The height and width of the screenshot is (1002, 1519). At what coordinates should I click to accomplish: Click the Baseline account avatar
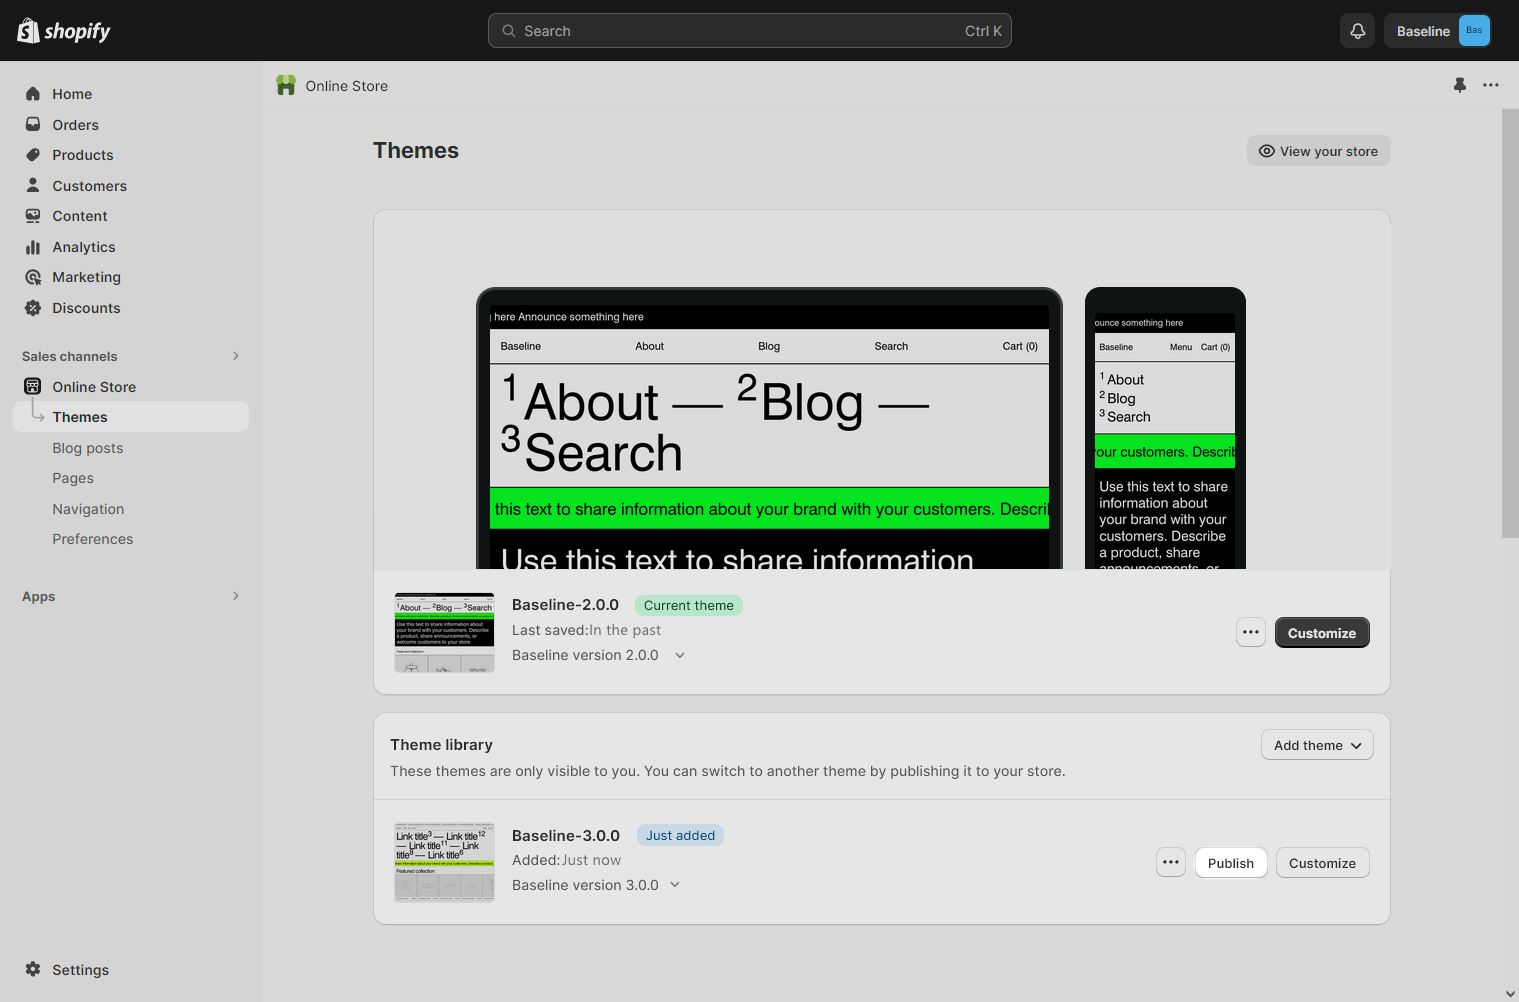[1437, 30]
